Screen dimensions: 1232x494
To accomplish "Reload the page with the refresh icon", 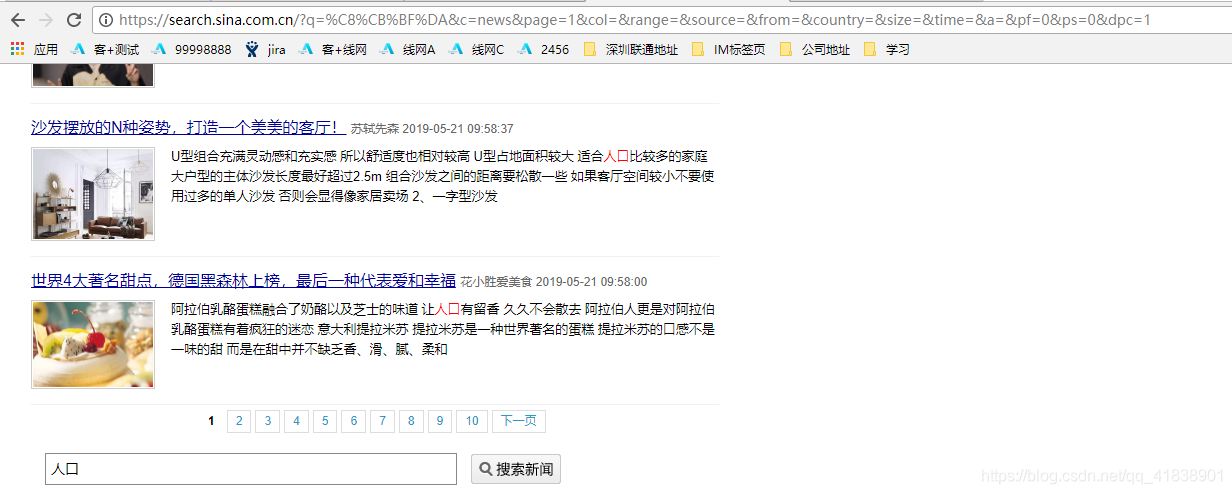I will point(73,20).
